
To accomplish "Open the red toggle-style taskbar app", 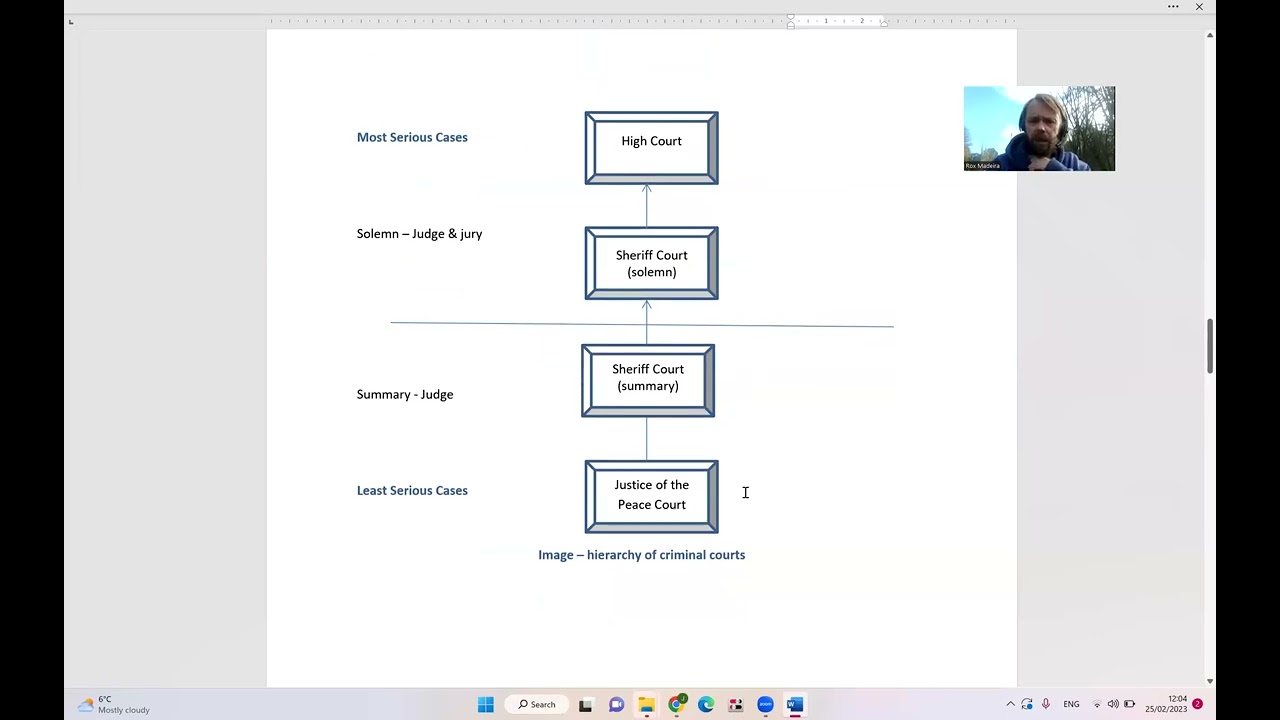I will [736, 704].
